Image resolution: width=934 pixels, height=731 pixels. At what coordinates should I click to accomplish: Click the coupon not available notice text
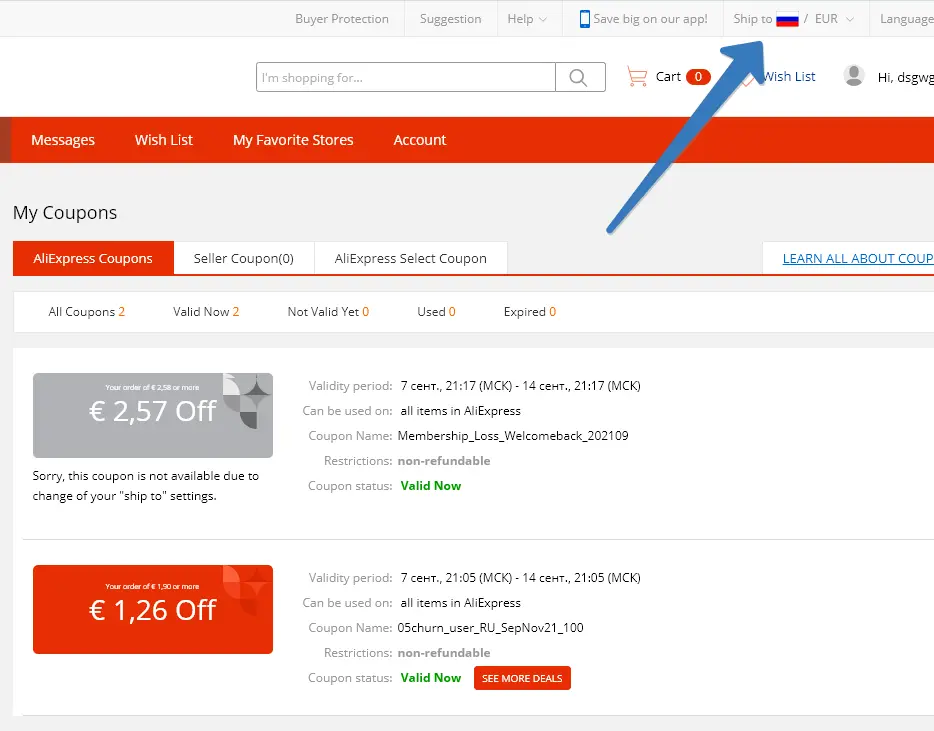click(x=145, y=486)
